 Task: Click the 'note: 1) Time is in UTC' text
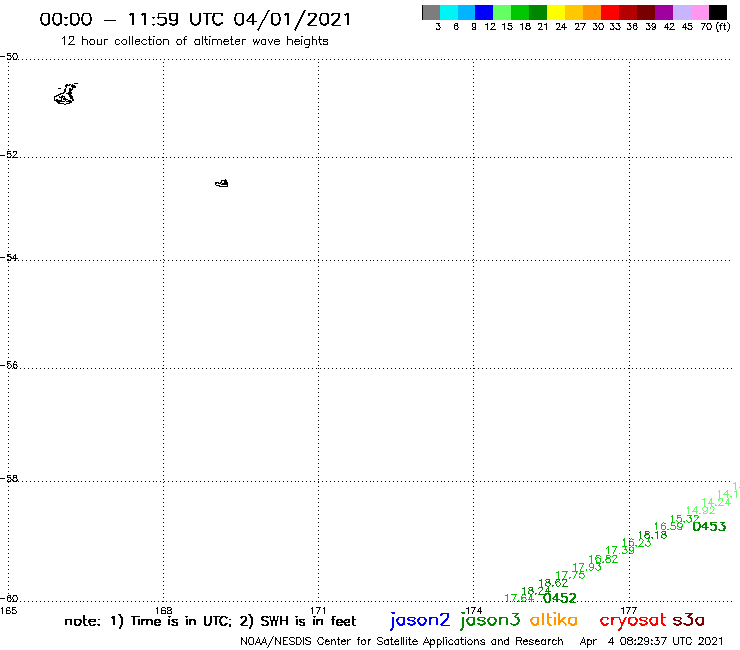(149, 621)
